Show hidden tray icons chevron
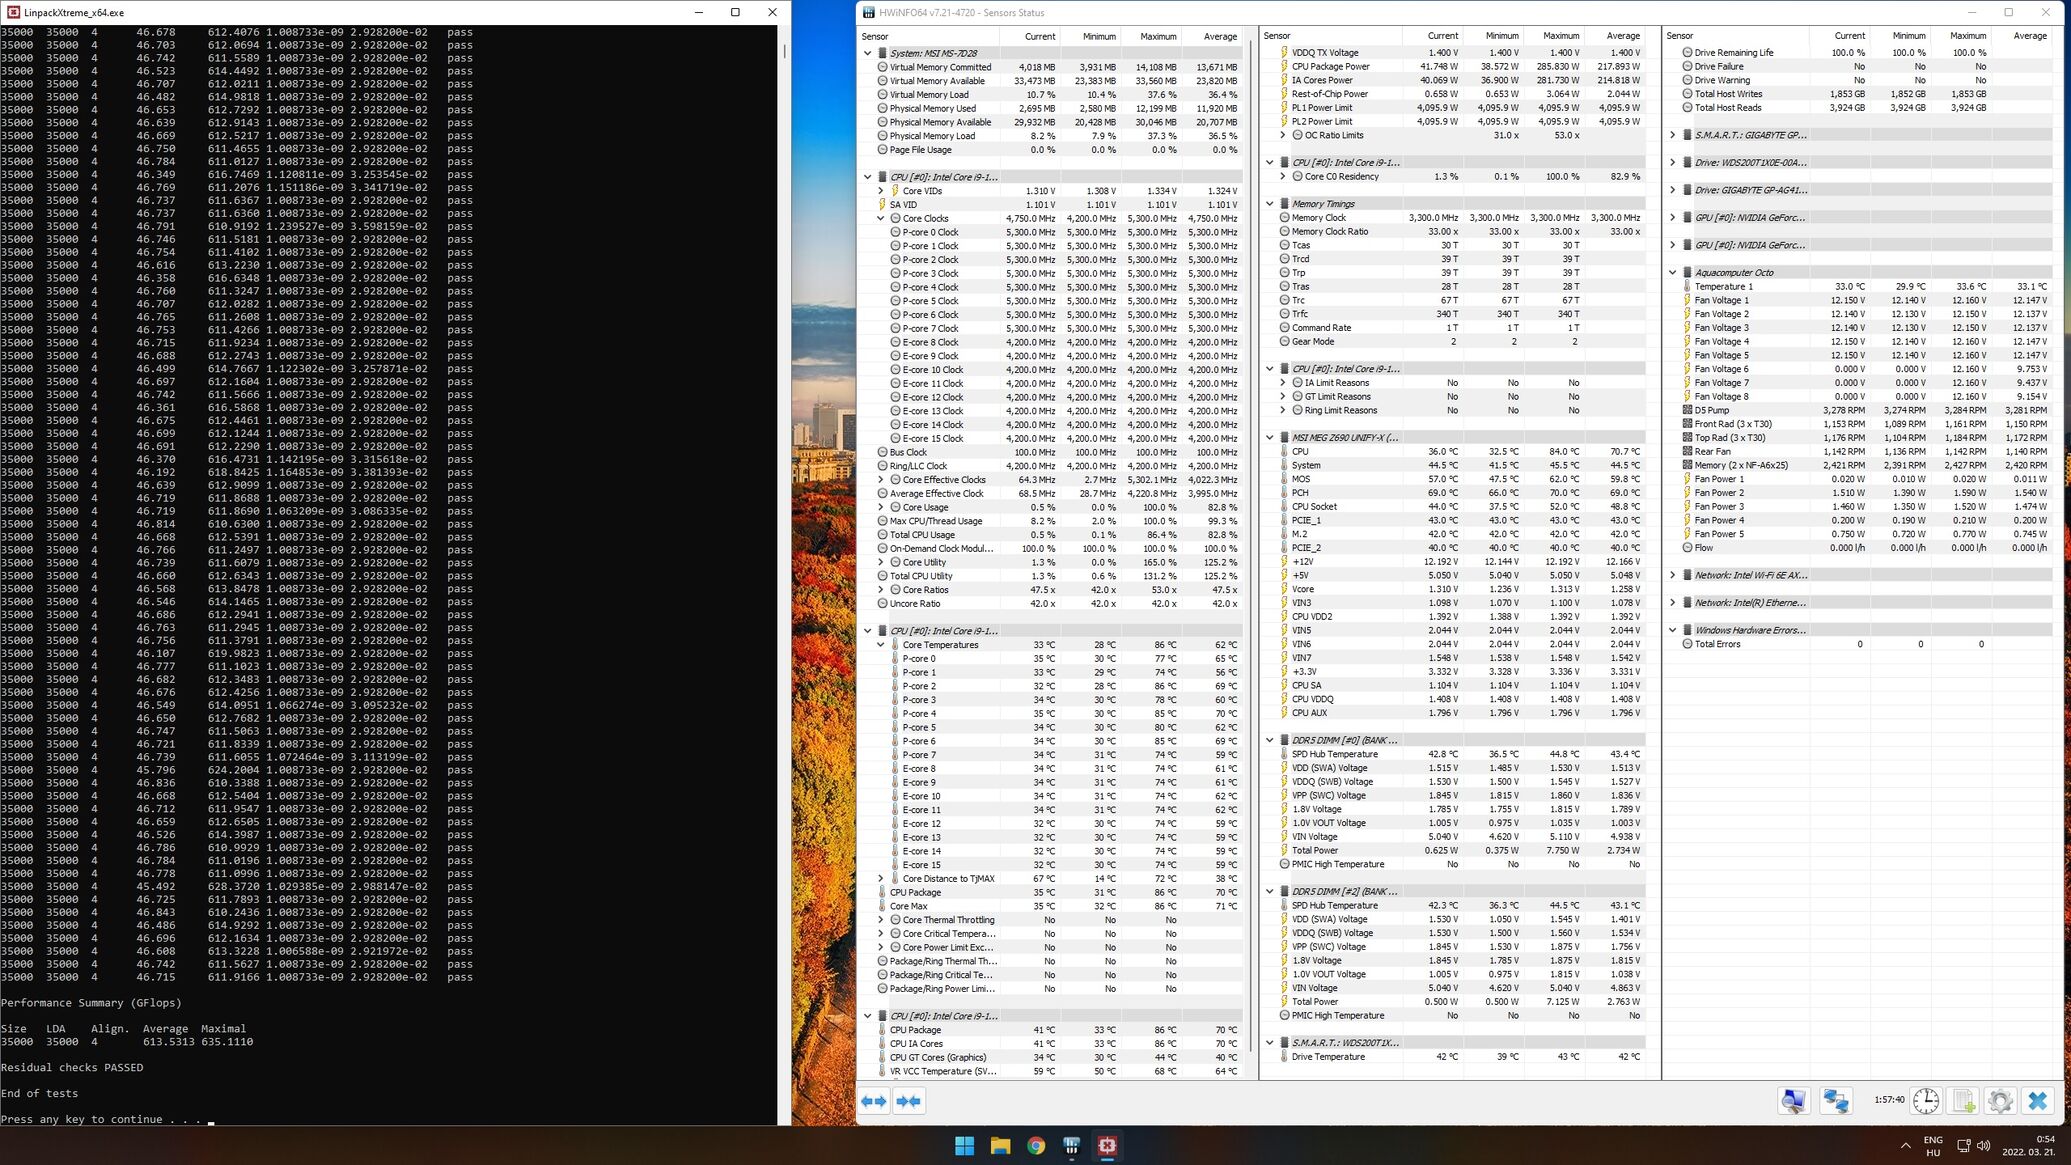The image size is (2071, 1165). (x=1905, y=1146)
